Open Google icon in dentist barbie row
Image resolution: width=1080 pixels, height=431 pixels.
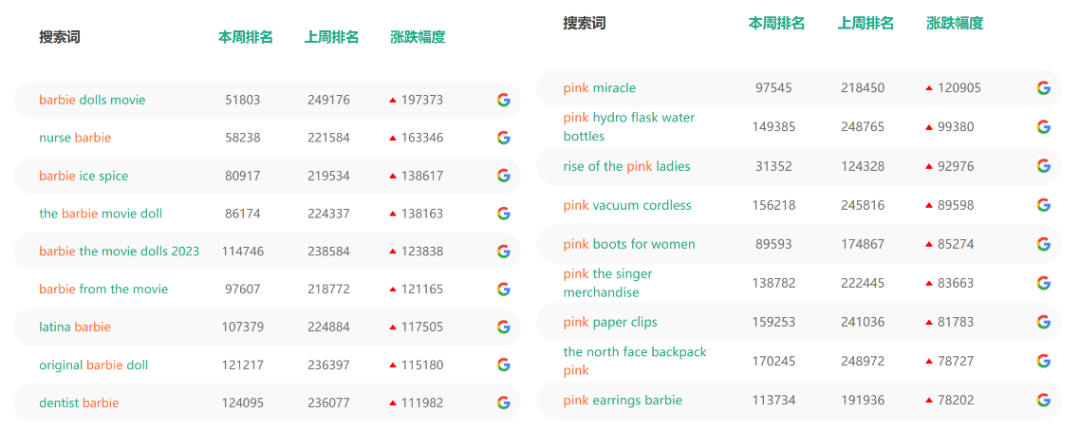coord(503,403)
